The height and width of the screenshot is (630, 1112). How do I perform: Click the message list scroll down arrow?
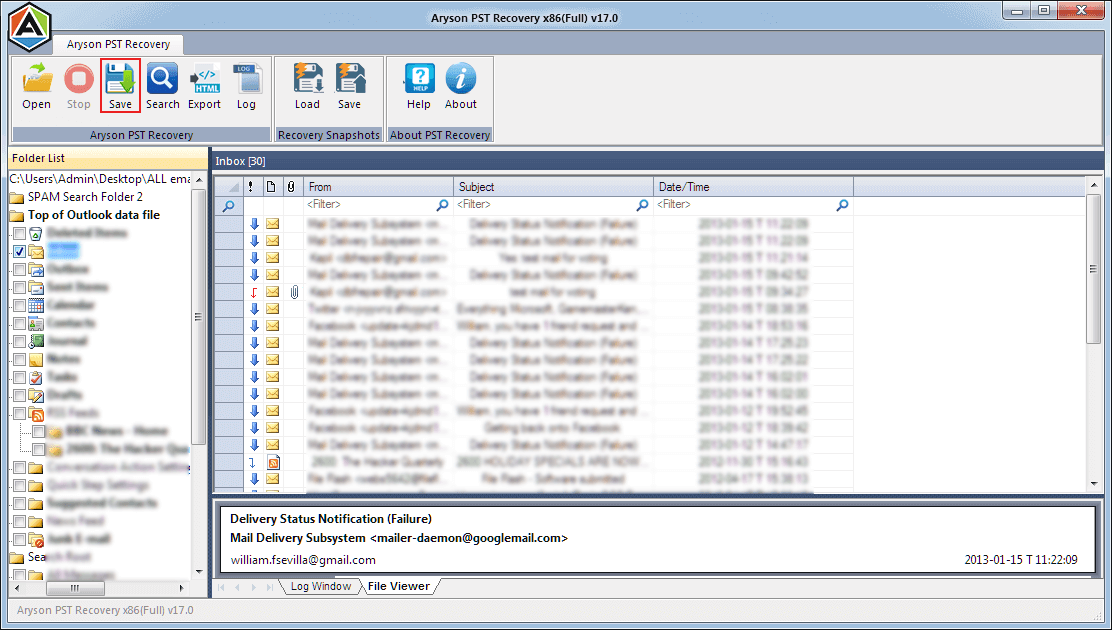pos(1094,483)
